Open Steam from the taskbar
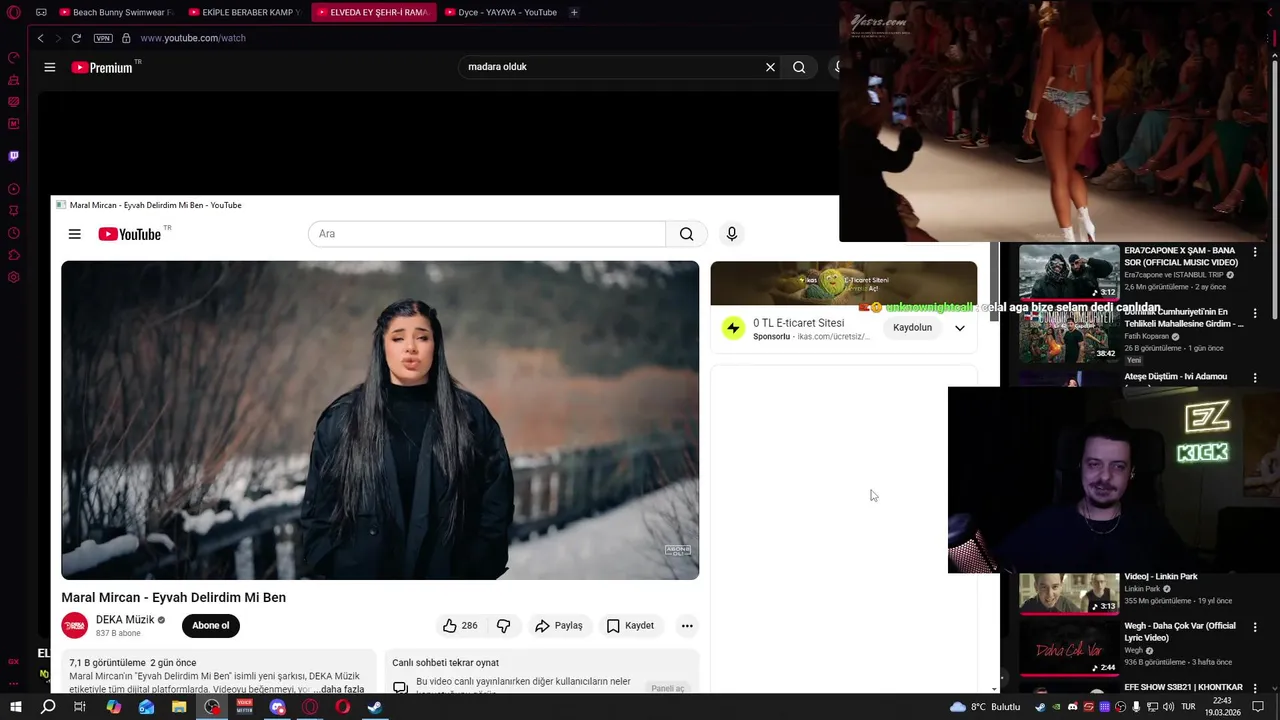Image resolution: width=1280 pixels, height=720 pixels. [x=374, y=707]
